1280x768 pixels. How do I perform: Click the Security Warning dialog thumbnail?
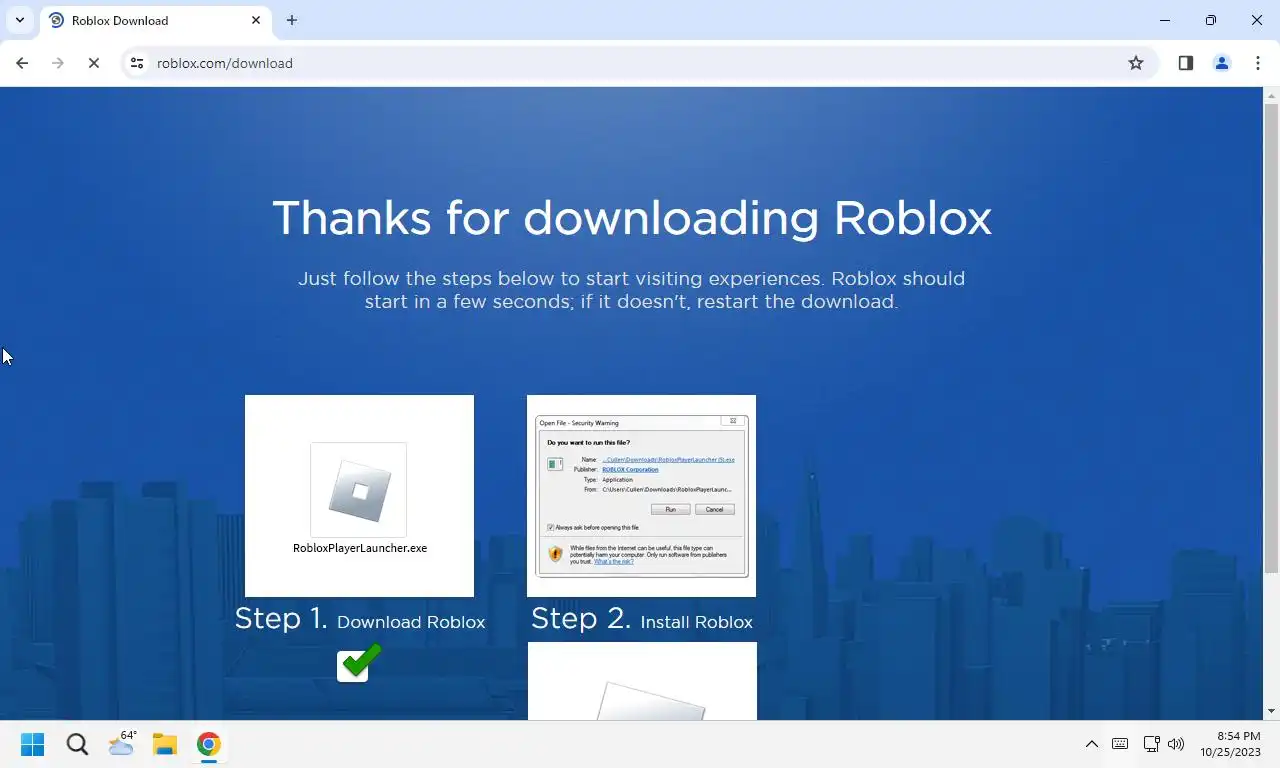tap(641, 495)
